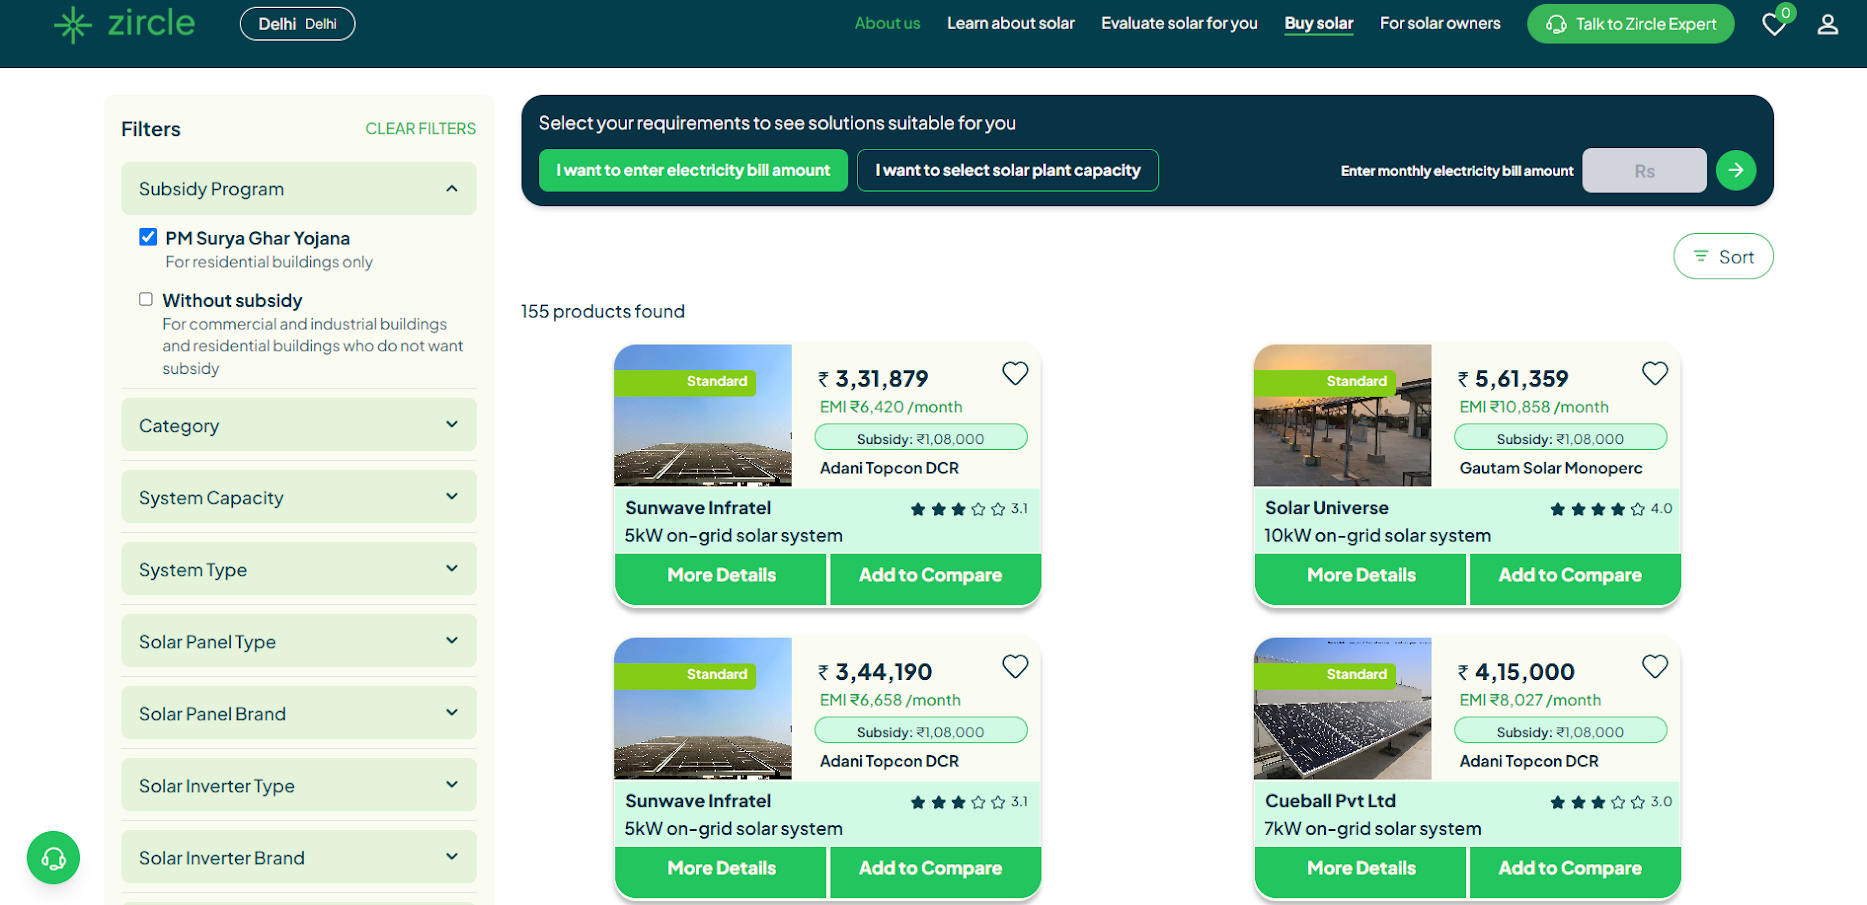Open wishlist heart icon in header
Viewport: 1867px width, 905px height.
[x=1774, y=24]
